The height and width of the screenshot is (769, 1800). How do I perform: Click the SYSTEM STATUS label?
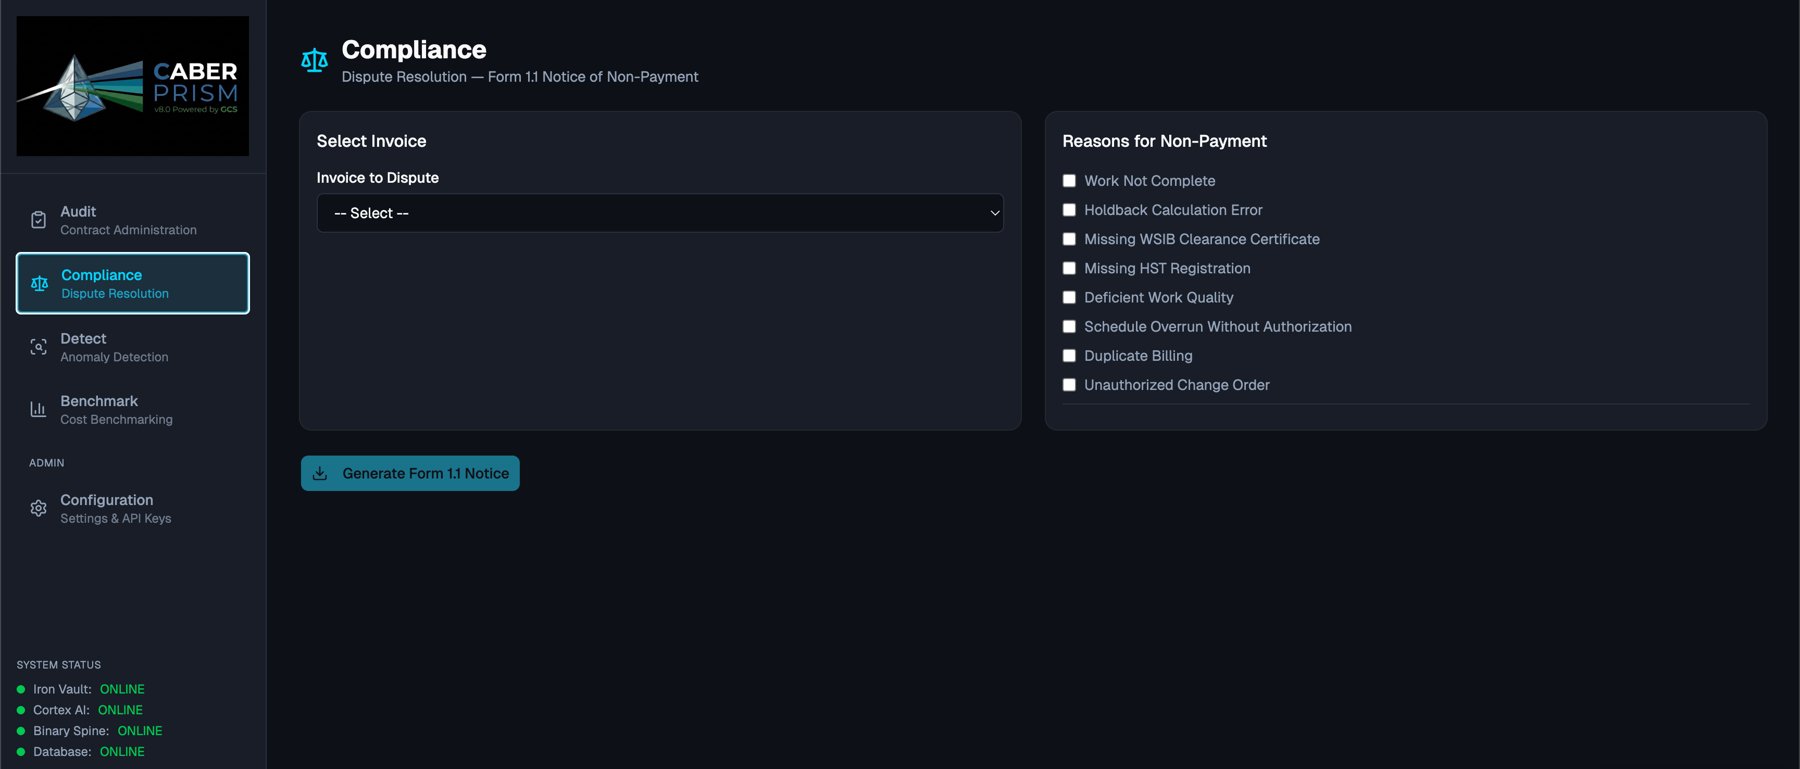tap(59, 665)
